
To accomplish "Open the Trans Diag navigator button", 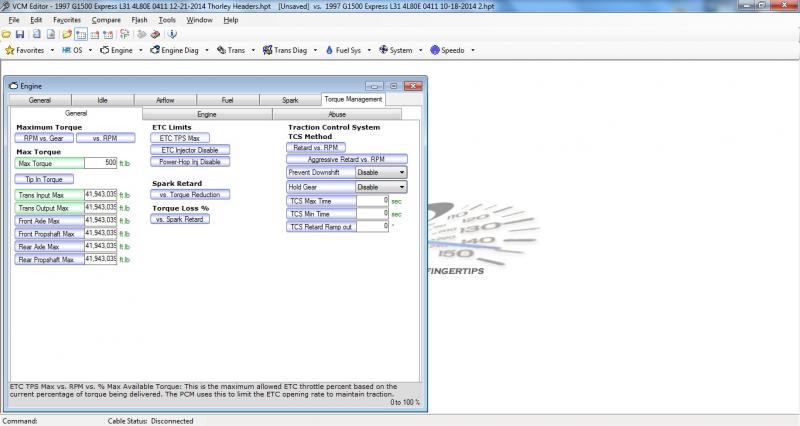I will tap(285, 50).
